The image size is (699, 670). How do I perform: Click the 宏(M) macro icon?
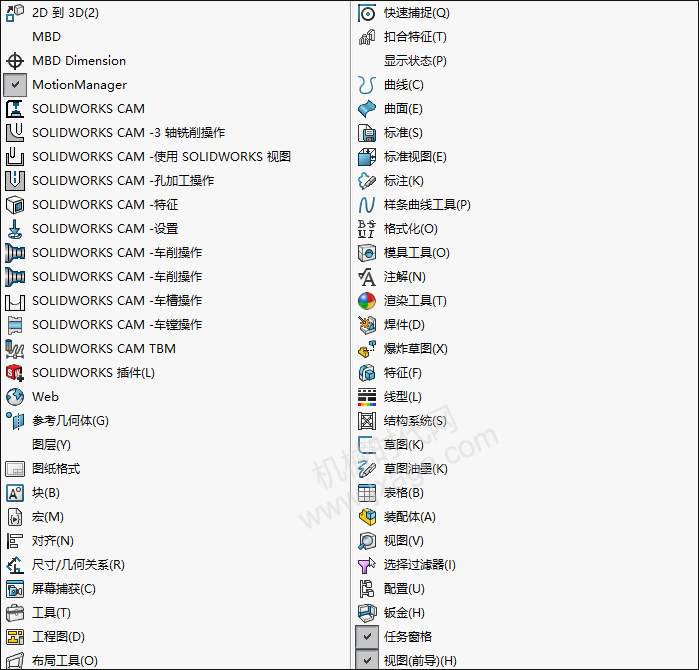15,517
